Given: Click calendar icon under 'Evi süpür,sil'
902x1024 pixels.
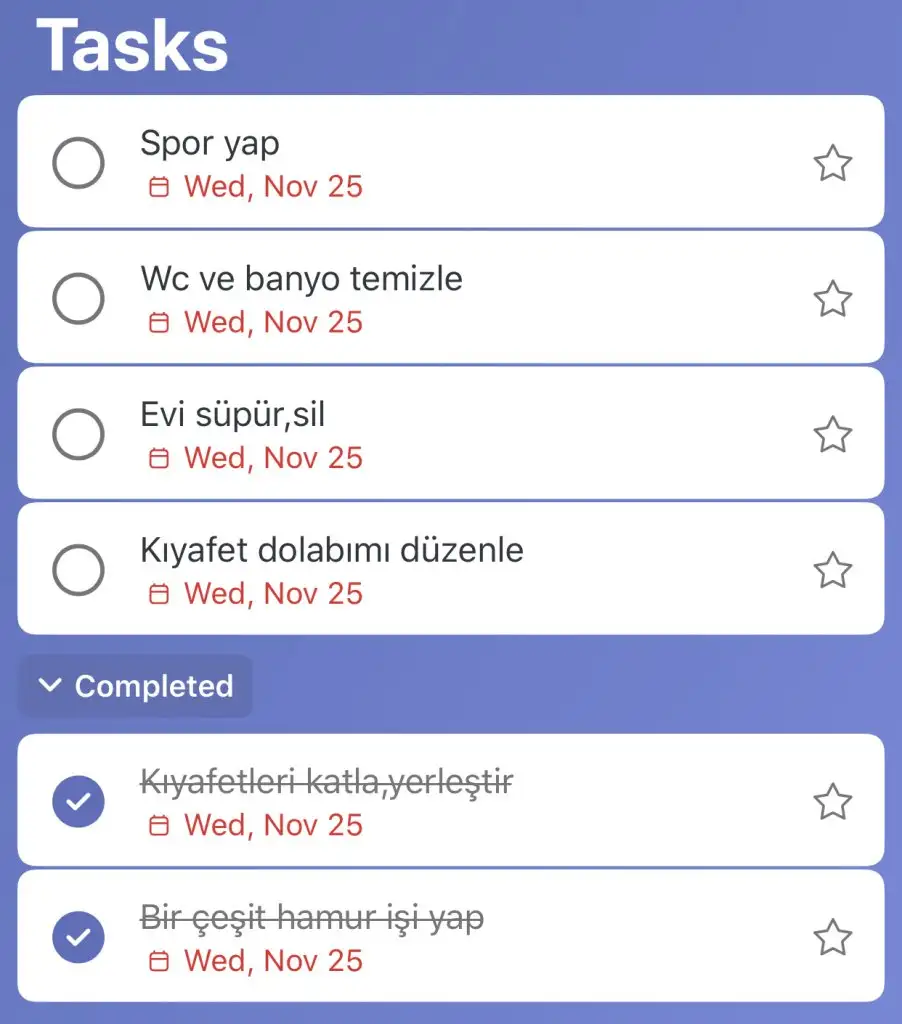Looking at the screenshot, I should 158,458.
